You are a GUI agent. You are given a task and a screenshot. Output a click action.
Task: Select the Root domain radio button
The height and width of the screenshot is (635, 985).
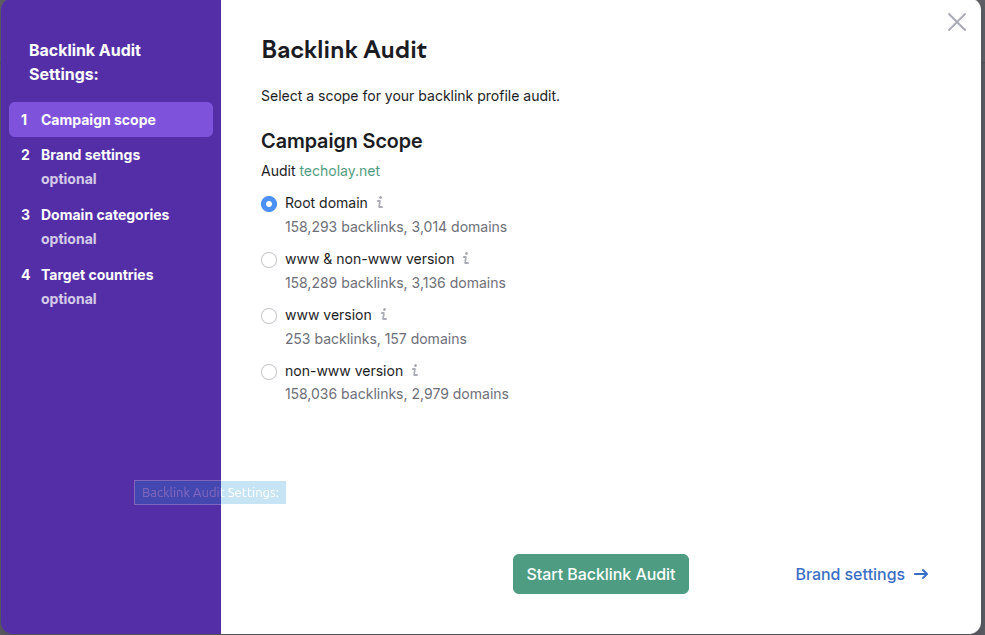pyautogui.click(x=269, y=204)
